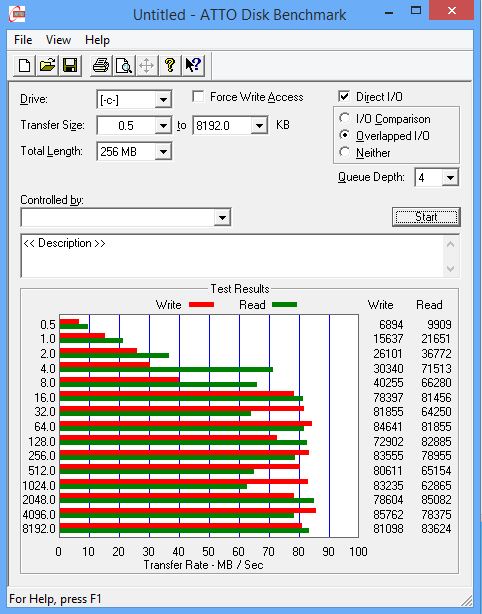Image resolution: width=482 pixels, height=614 pixels.
Task: Click the Print toolbar icon
Action: [101, 65]
